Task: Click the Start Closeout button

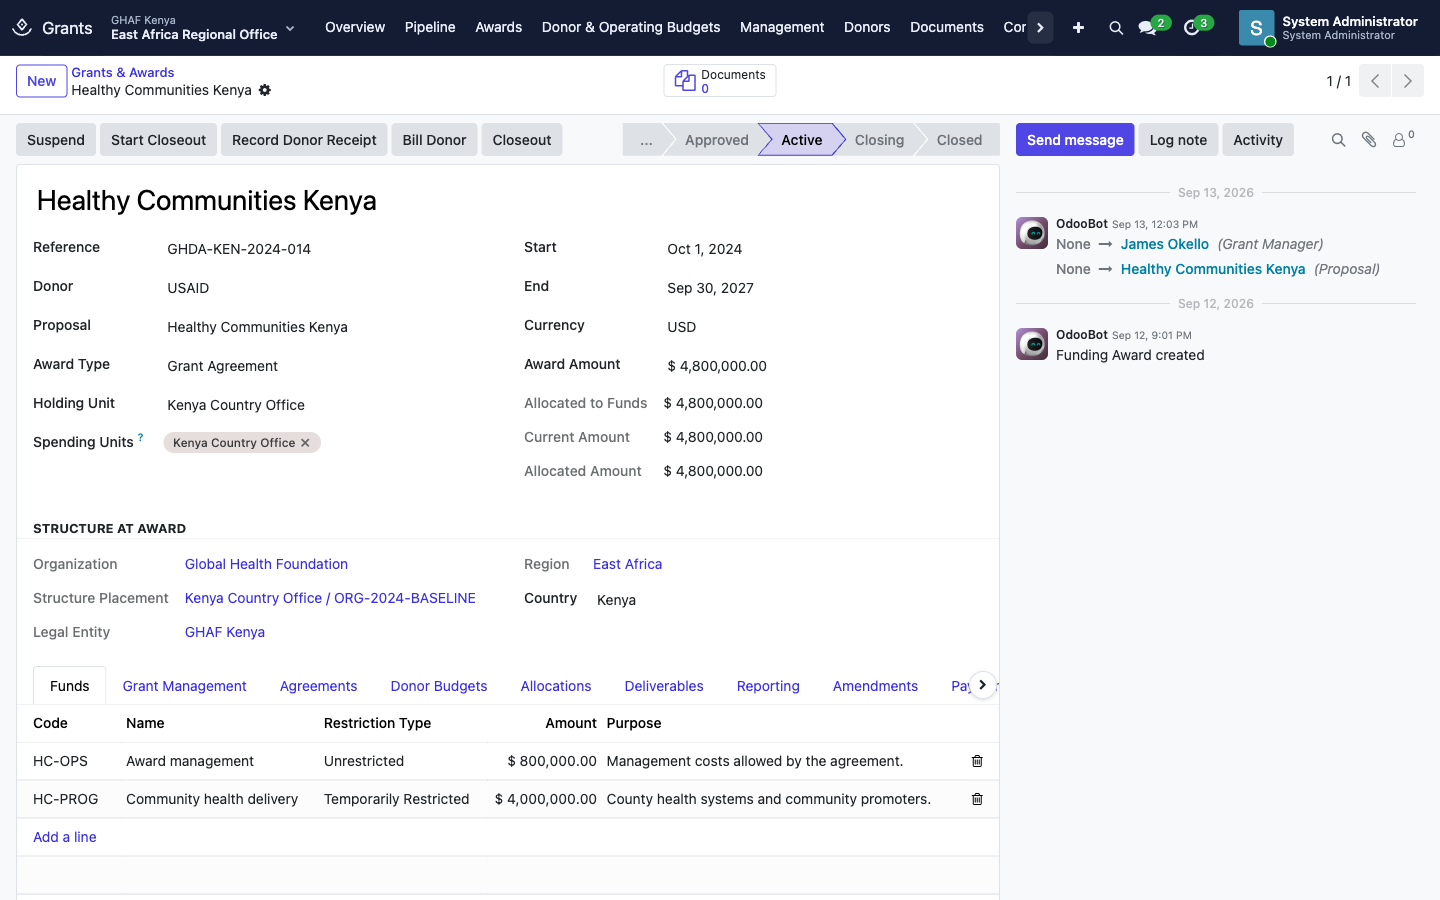Action: point(158,140)
